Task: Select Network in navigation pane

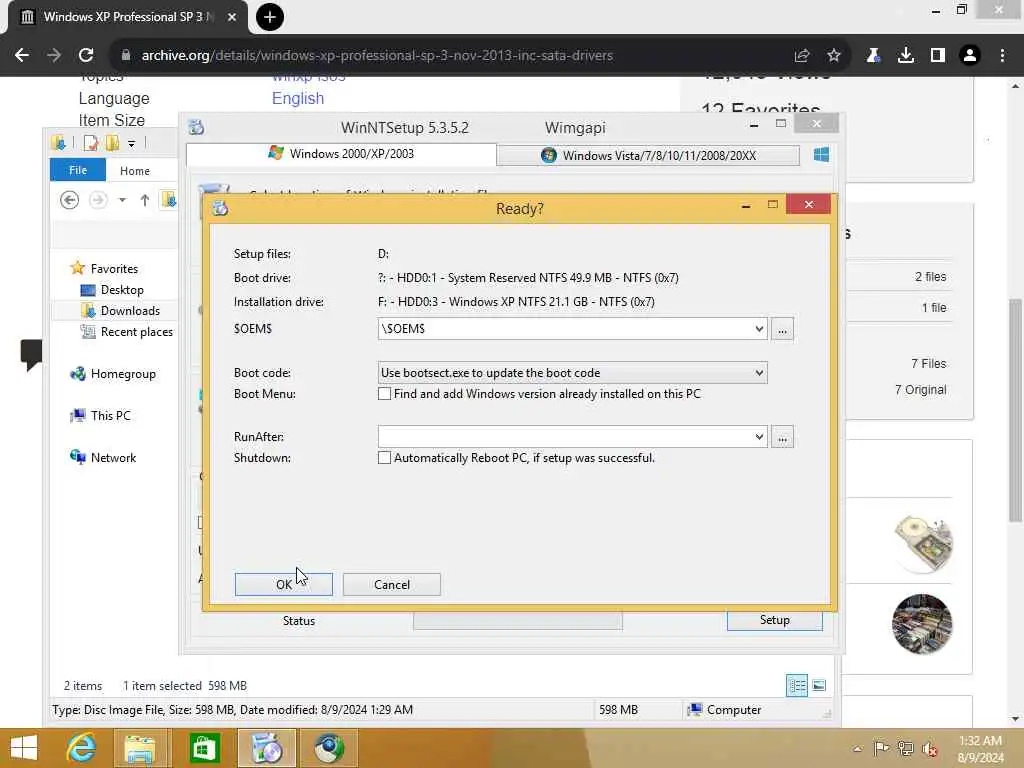Action: (x=112, y=457)
